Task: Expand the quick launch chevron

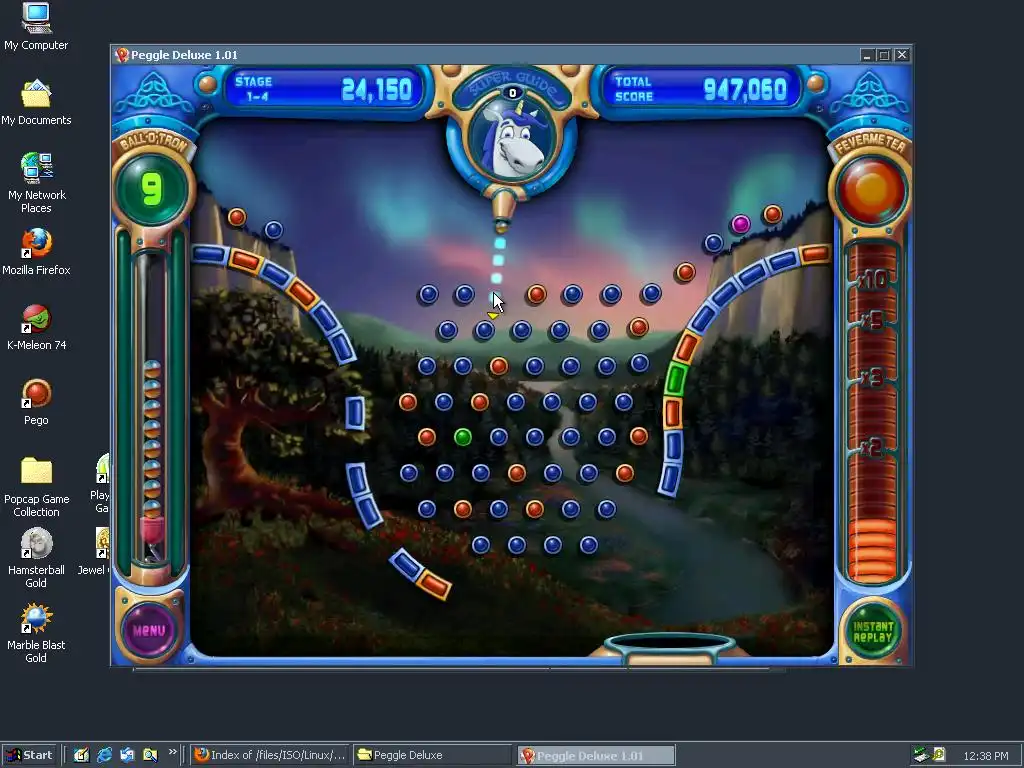Action: [x=172, y=752]
